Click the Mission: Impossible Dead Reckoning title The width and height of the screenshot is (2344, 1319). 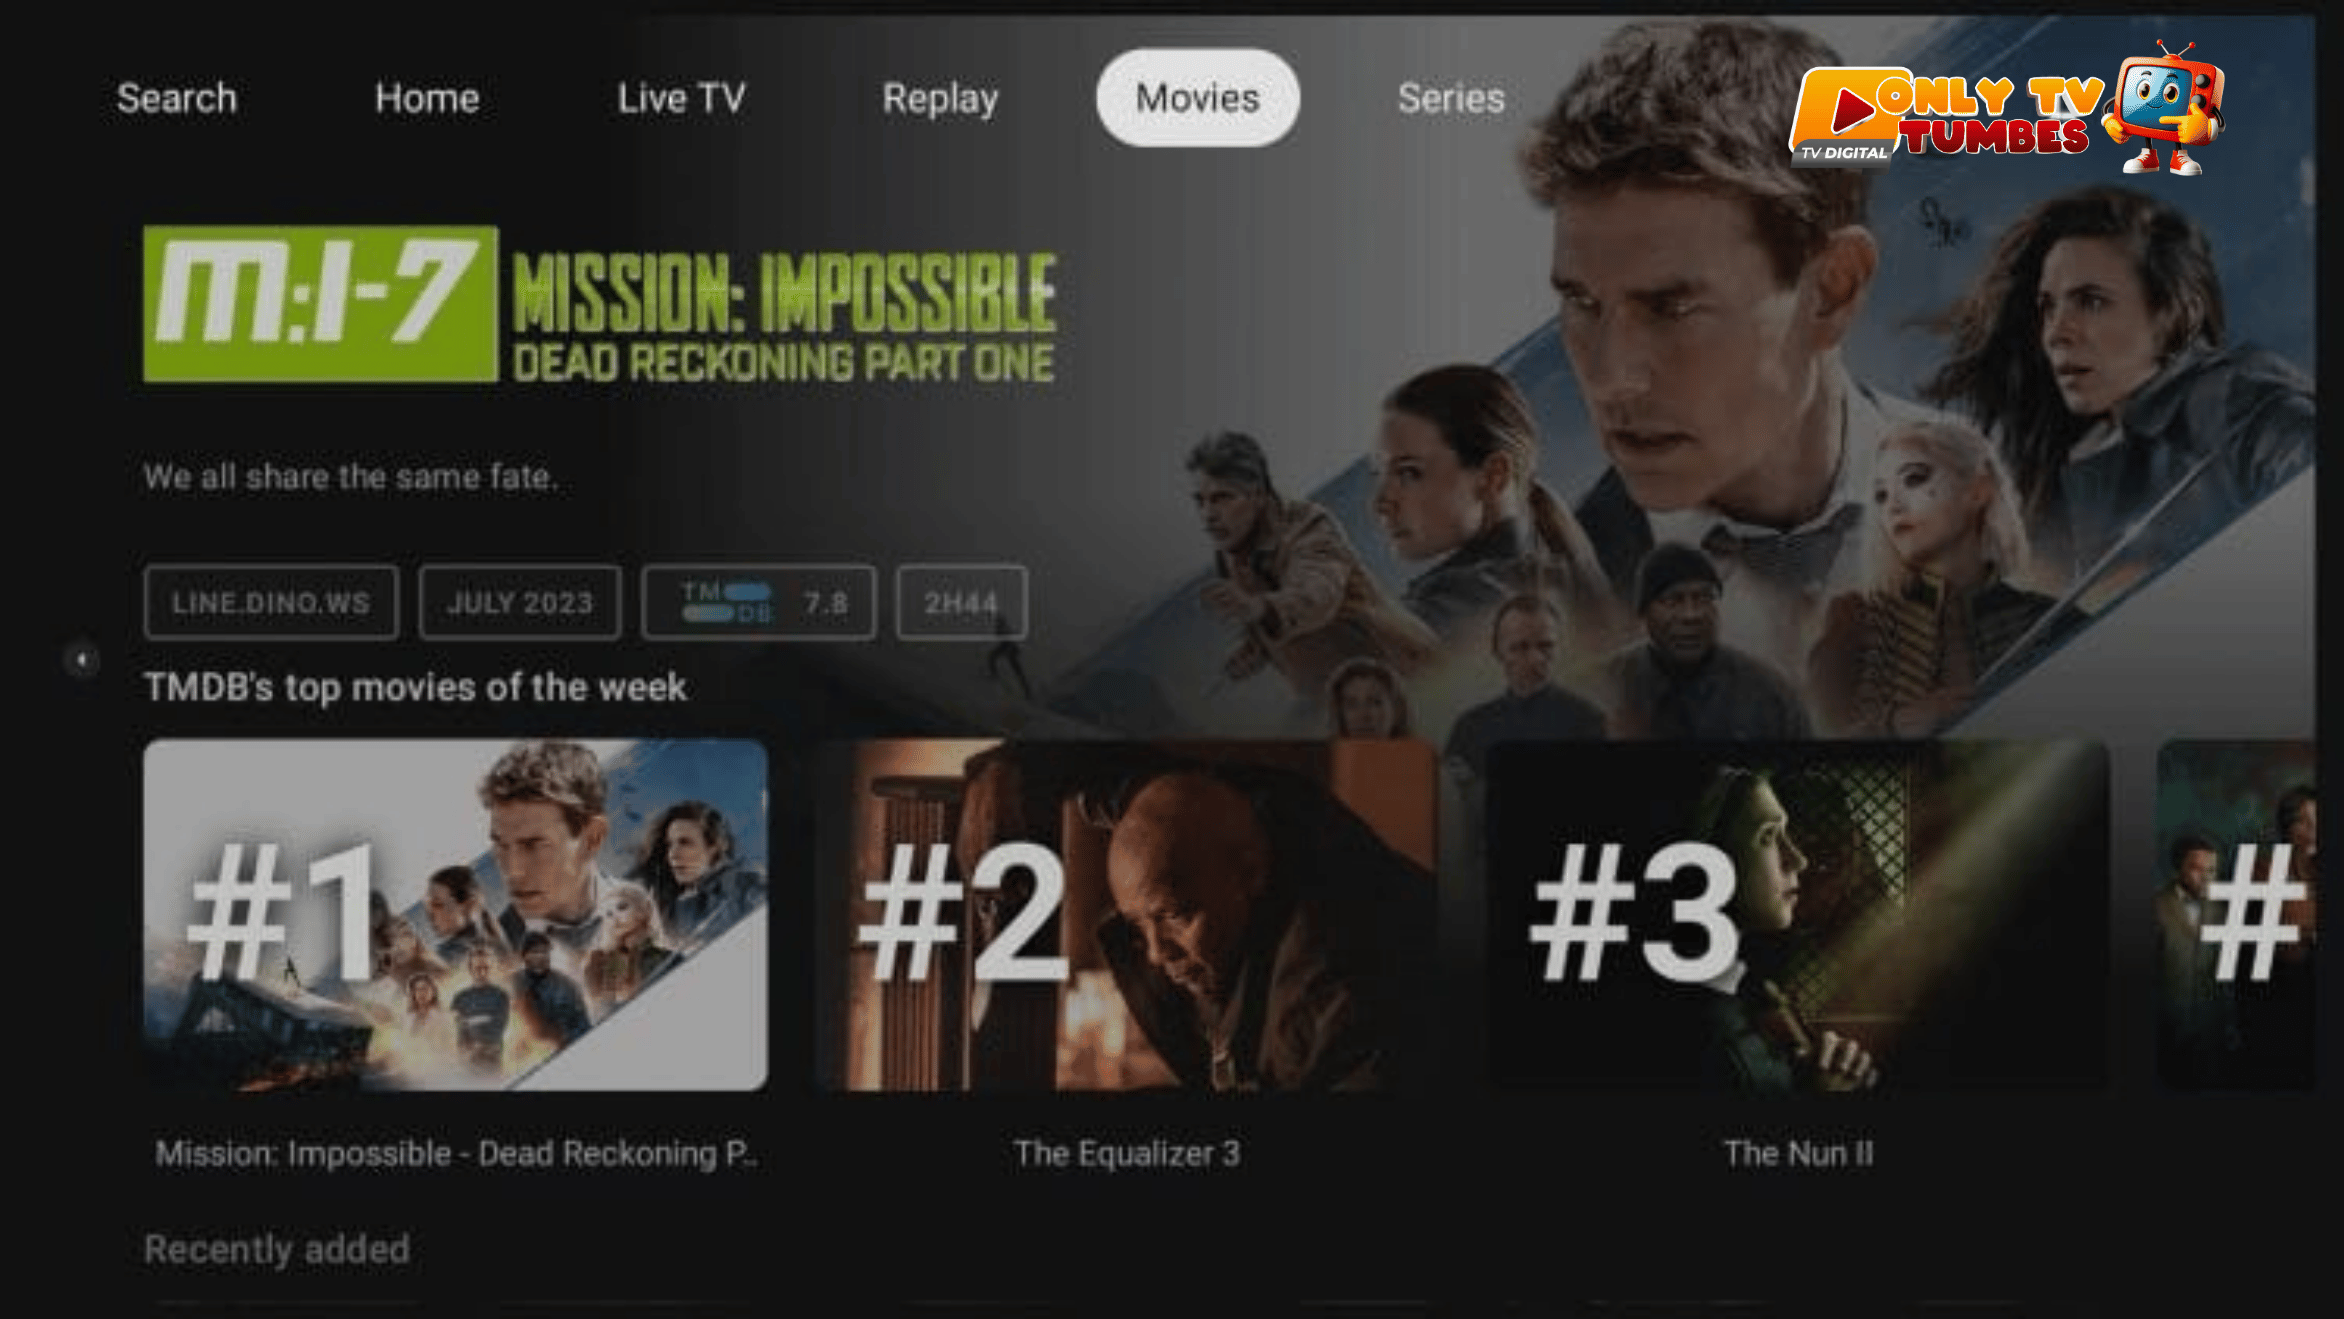456,1154
